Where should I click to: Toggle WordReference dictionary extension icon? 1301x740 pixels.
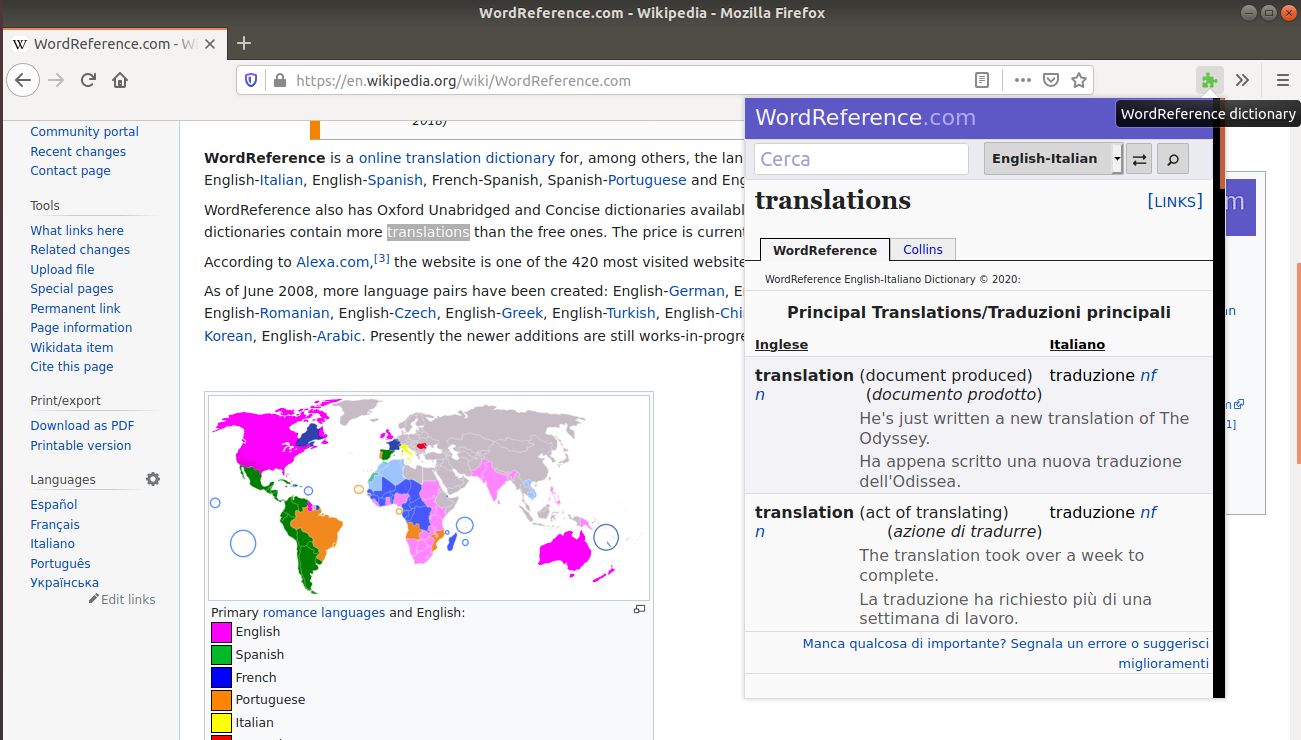1210,80
